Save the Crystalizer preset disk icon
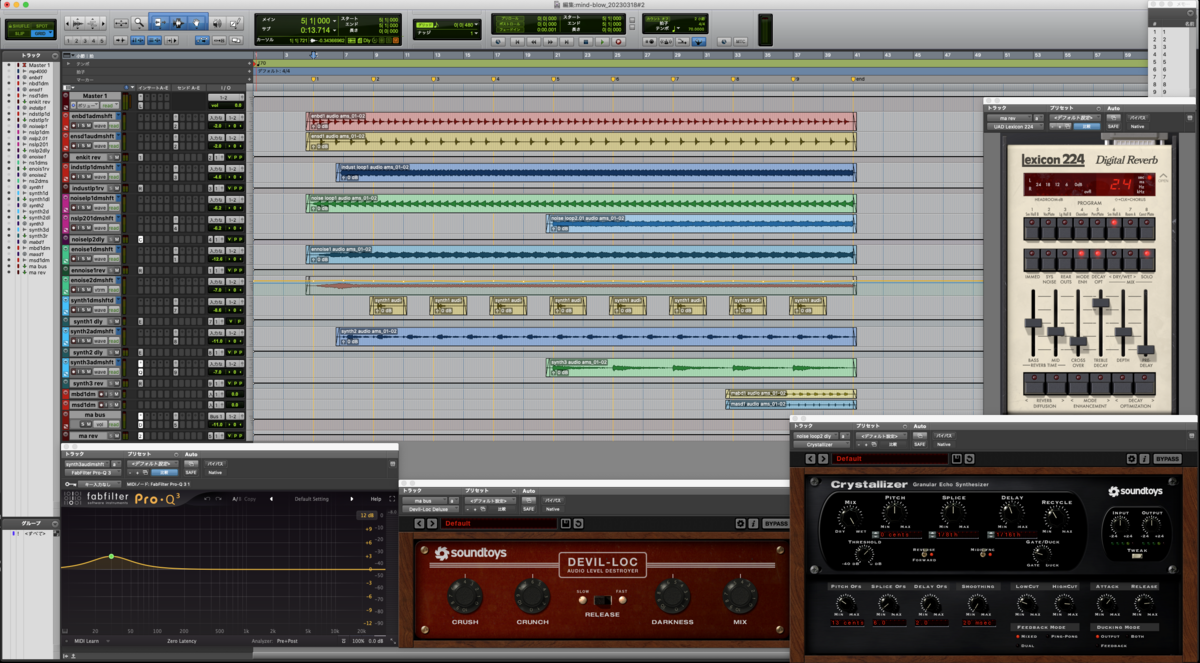The image size is (1200, 663). pyautogui.click(x=957, y=459)
